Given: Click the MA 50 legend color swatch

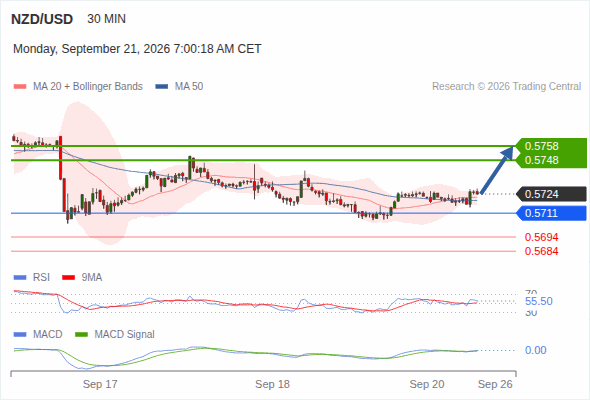Looking at the screenshot, I should pos(162,87).
